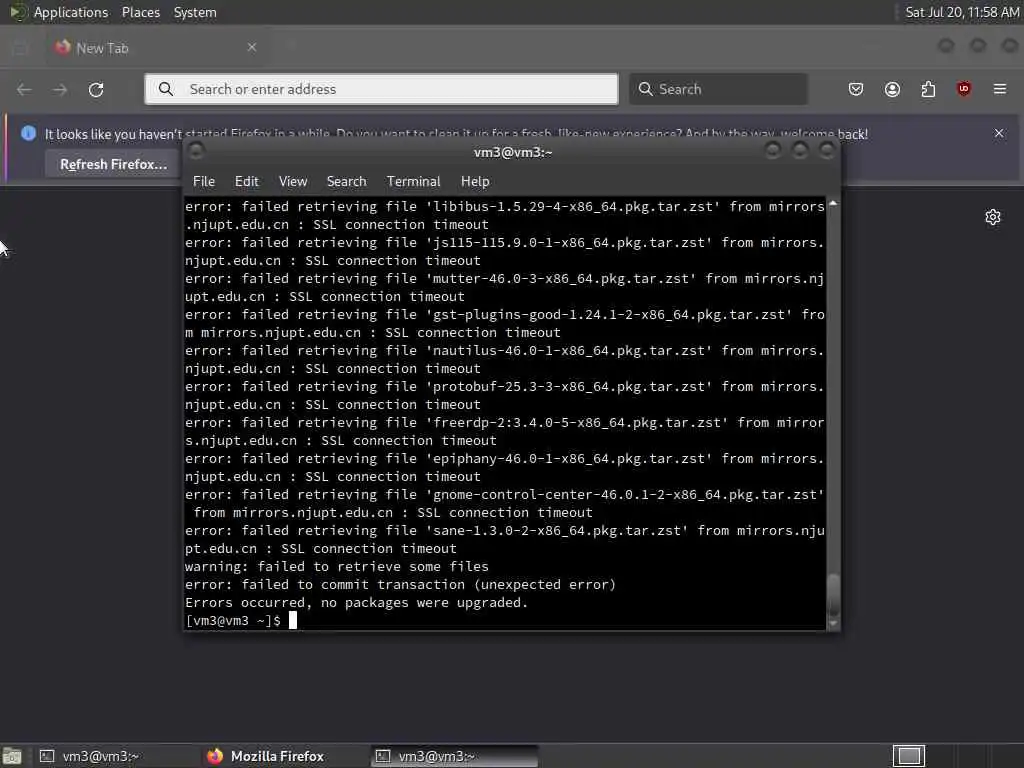Click the workspace switcher in bottom panel
Viewport: 1024px width, 768px height.
point(909,756)
